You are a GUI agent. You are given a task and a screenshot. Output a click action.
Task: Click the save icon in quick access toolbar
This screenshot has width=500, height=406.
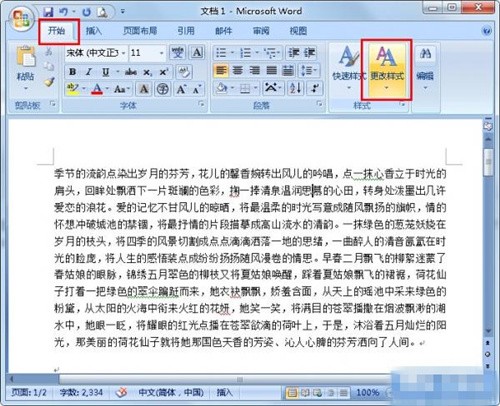(49, 12)
